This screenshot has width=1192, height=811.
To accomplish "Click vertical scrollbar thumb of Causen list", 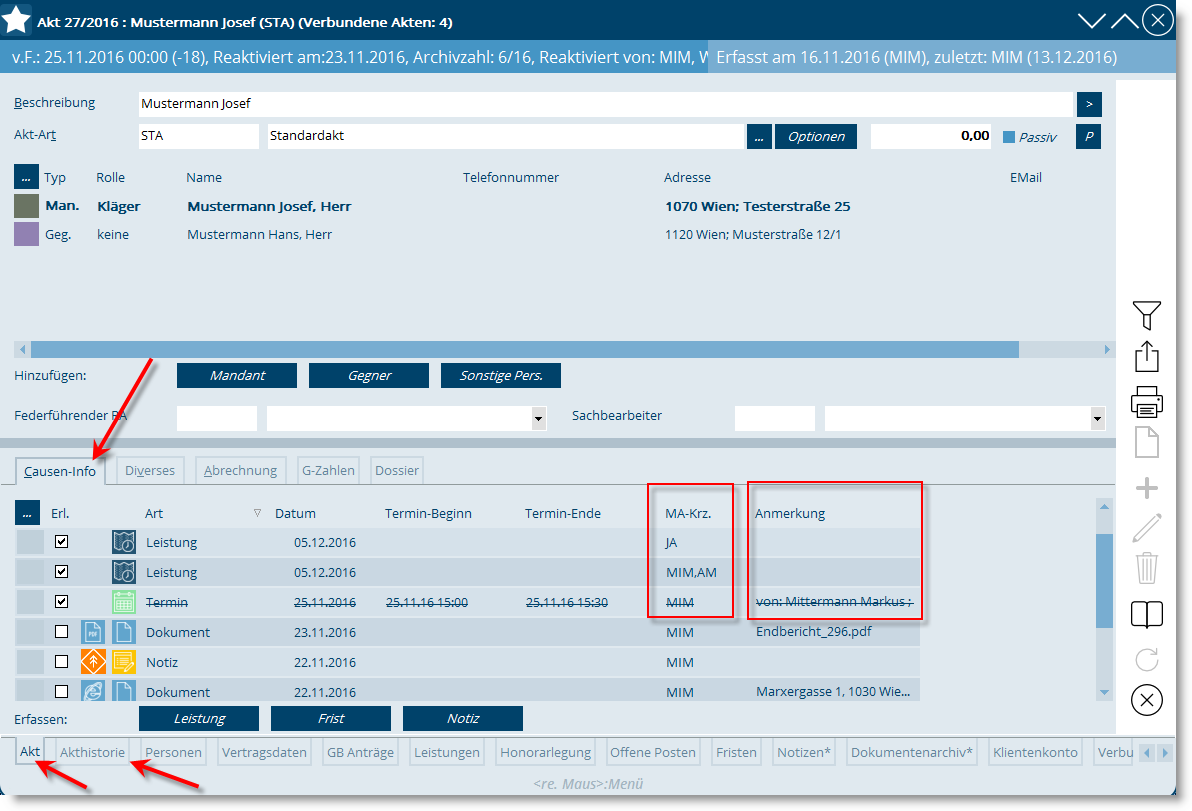I will [1104, 581].
